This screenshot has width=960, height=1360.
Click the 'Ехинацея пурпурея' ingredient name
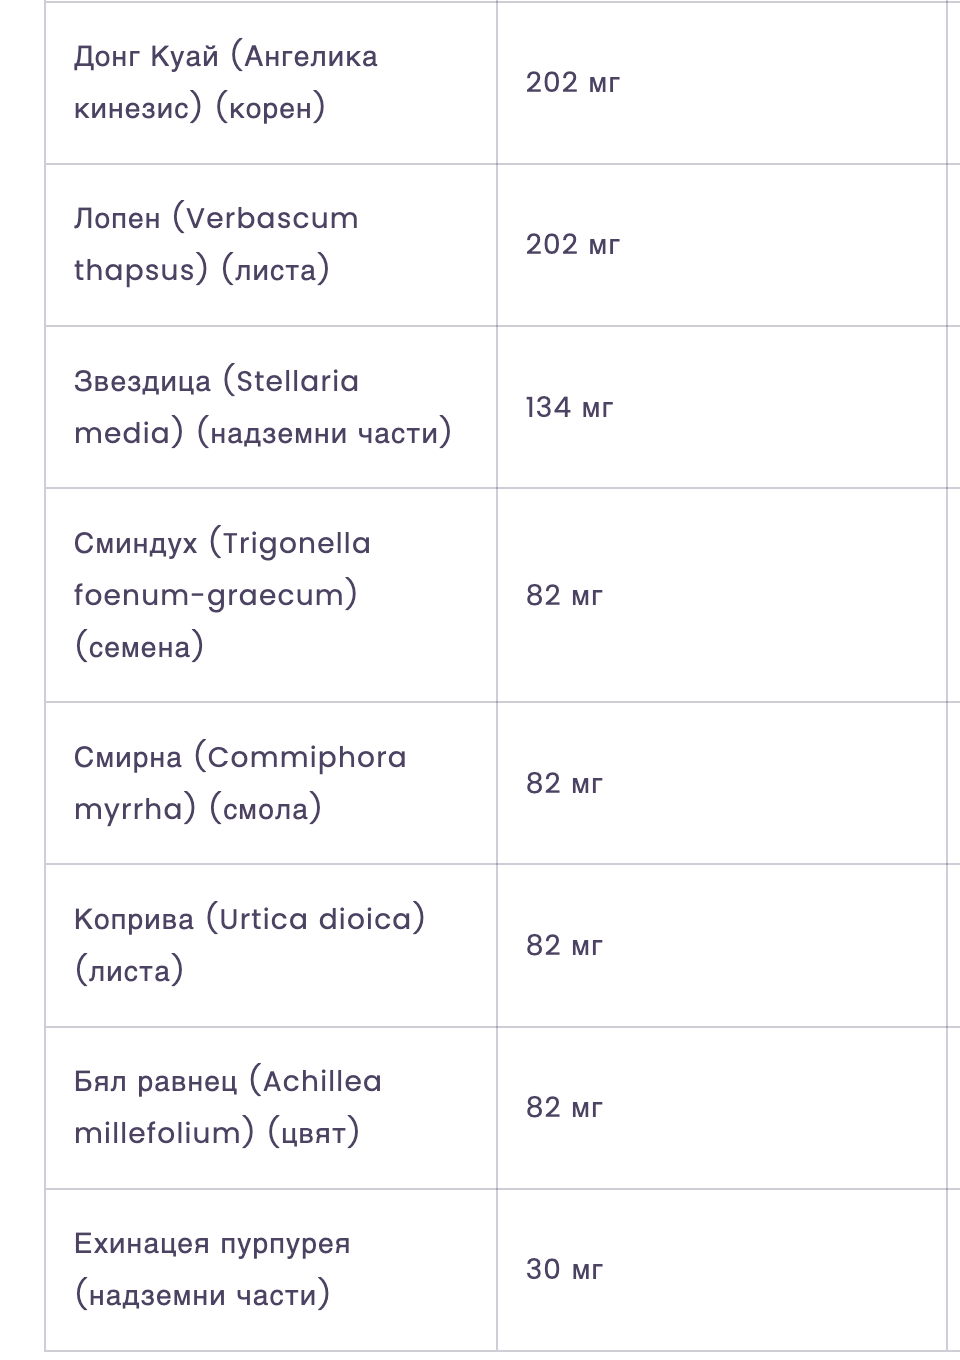pos(212,1245)
